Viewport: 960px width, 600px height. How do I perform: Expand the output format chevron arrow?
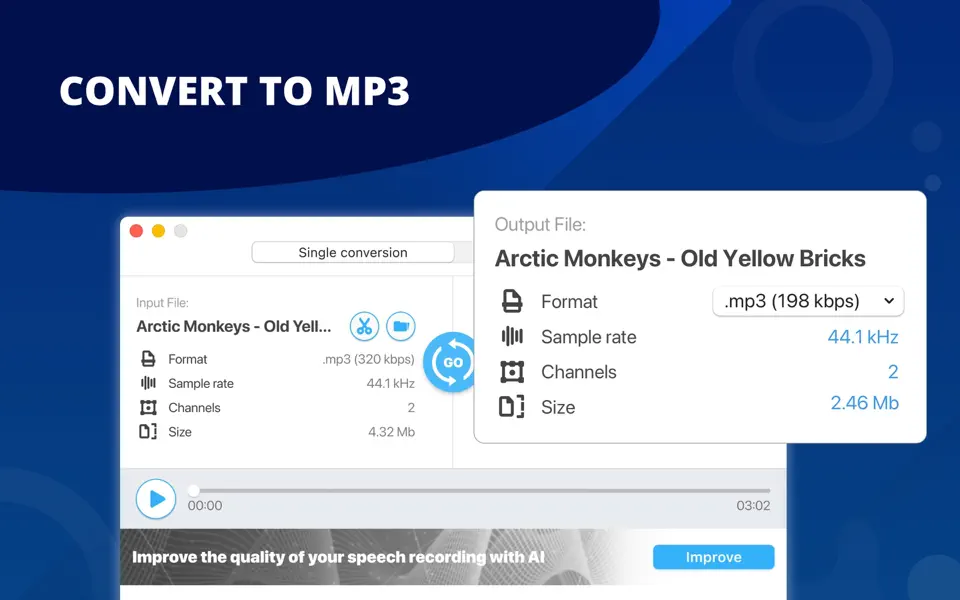888,301
